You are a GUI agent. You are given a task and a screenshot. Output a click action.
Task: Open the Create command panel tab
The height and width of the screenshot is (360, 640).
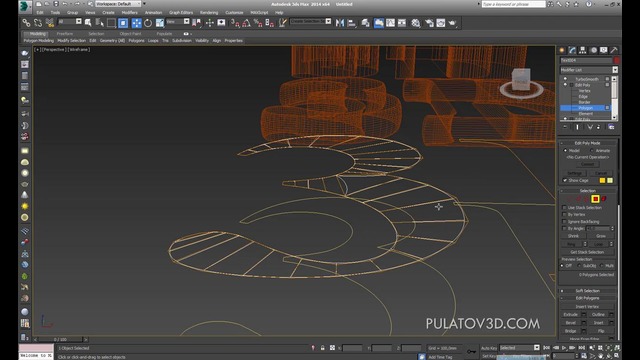click(562, 50)
